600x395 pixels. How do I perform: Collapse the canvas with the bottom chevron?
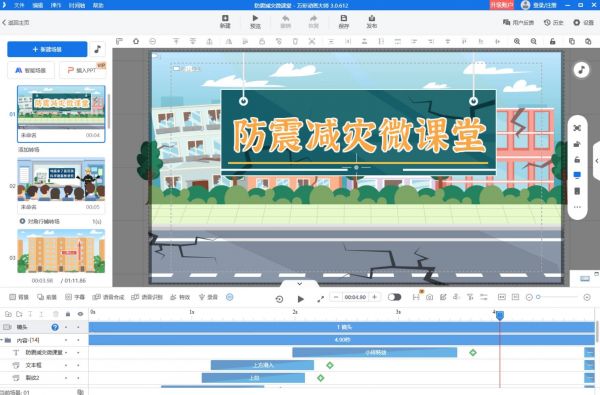click(300, 284)
